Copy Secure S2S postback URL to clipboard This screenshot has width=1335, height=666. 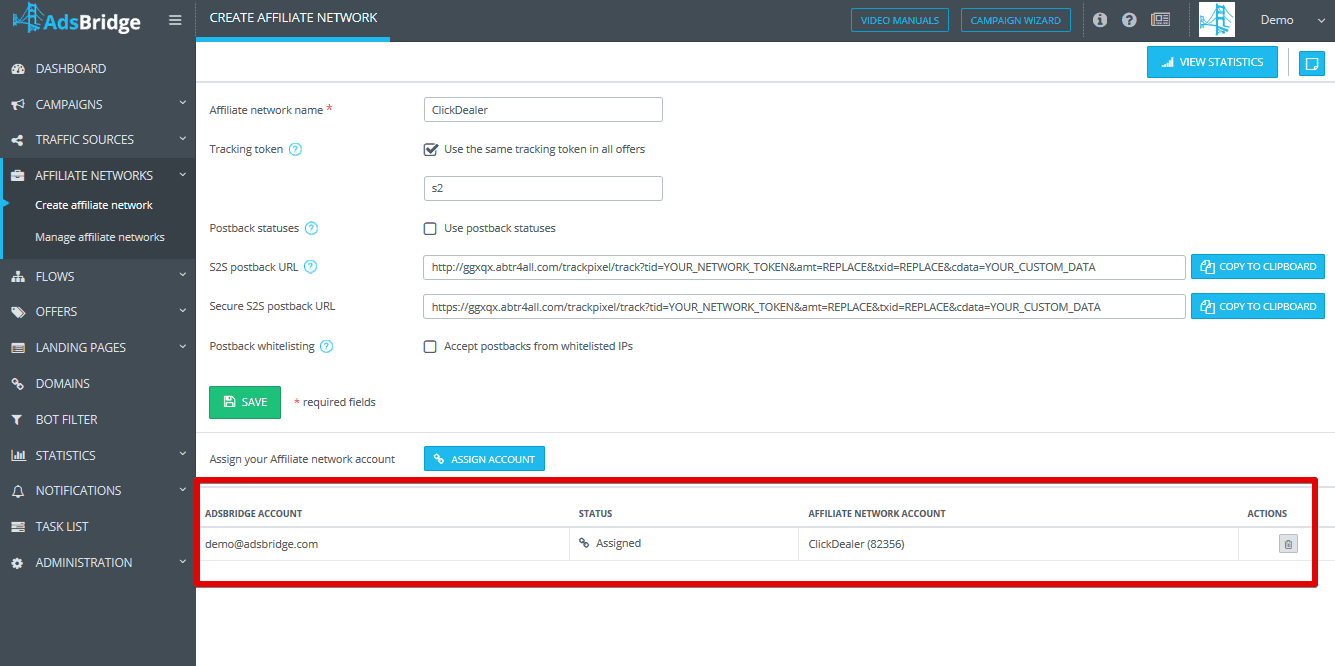tap(1258, 307)
